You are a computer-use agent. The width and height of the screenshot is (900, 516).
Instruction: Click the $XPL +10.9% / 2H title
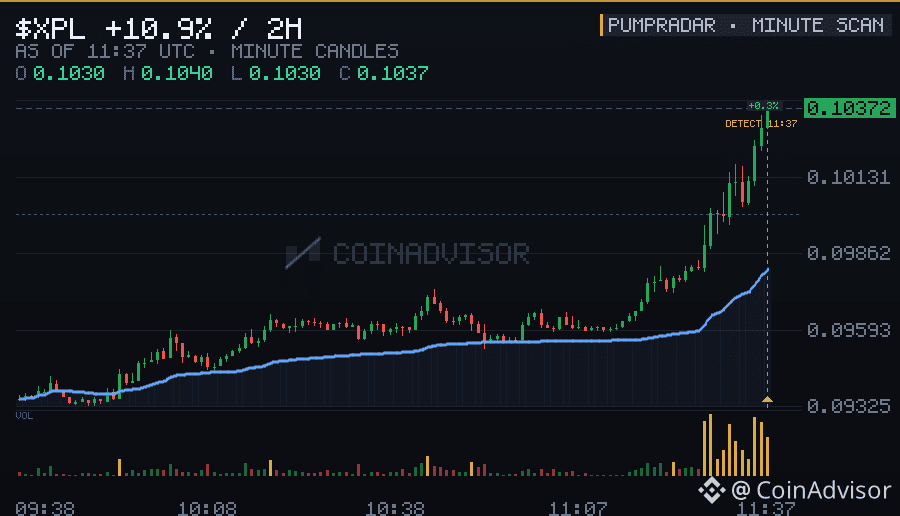pyautogui.click(x=158, y=28)
